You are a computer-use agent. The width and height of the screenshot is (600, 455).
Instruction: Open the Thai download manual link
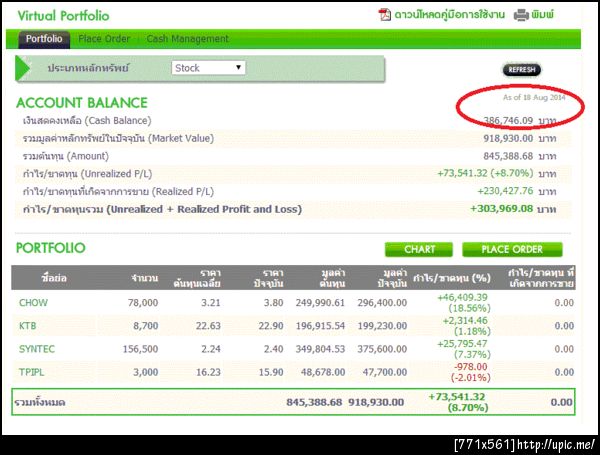pos(450,15)
